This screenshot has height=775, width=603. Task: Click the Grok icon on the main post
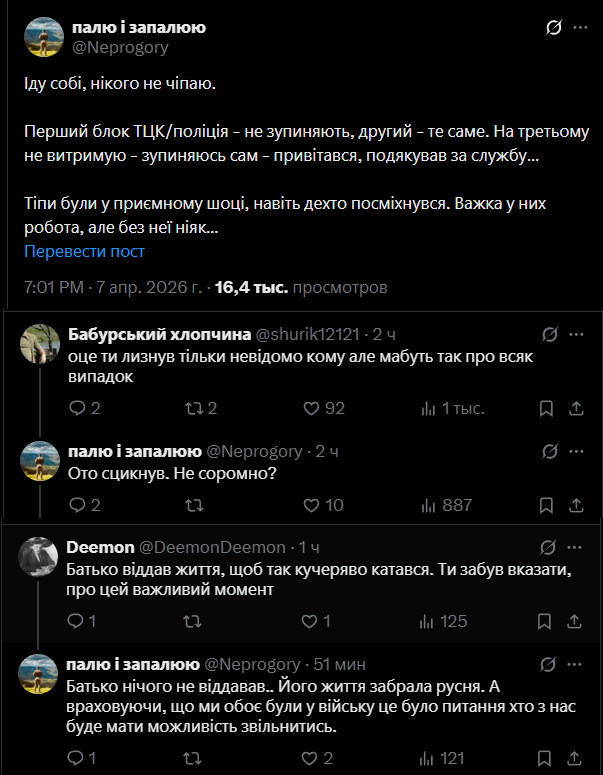551,28
